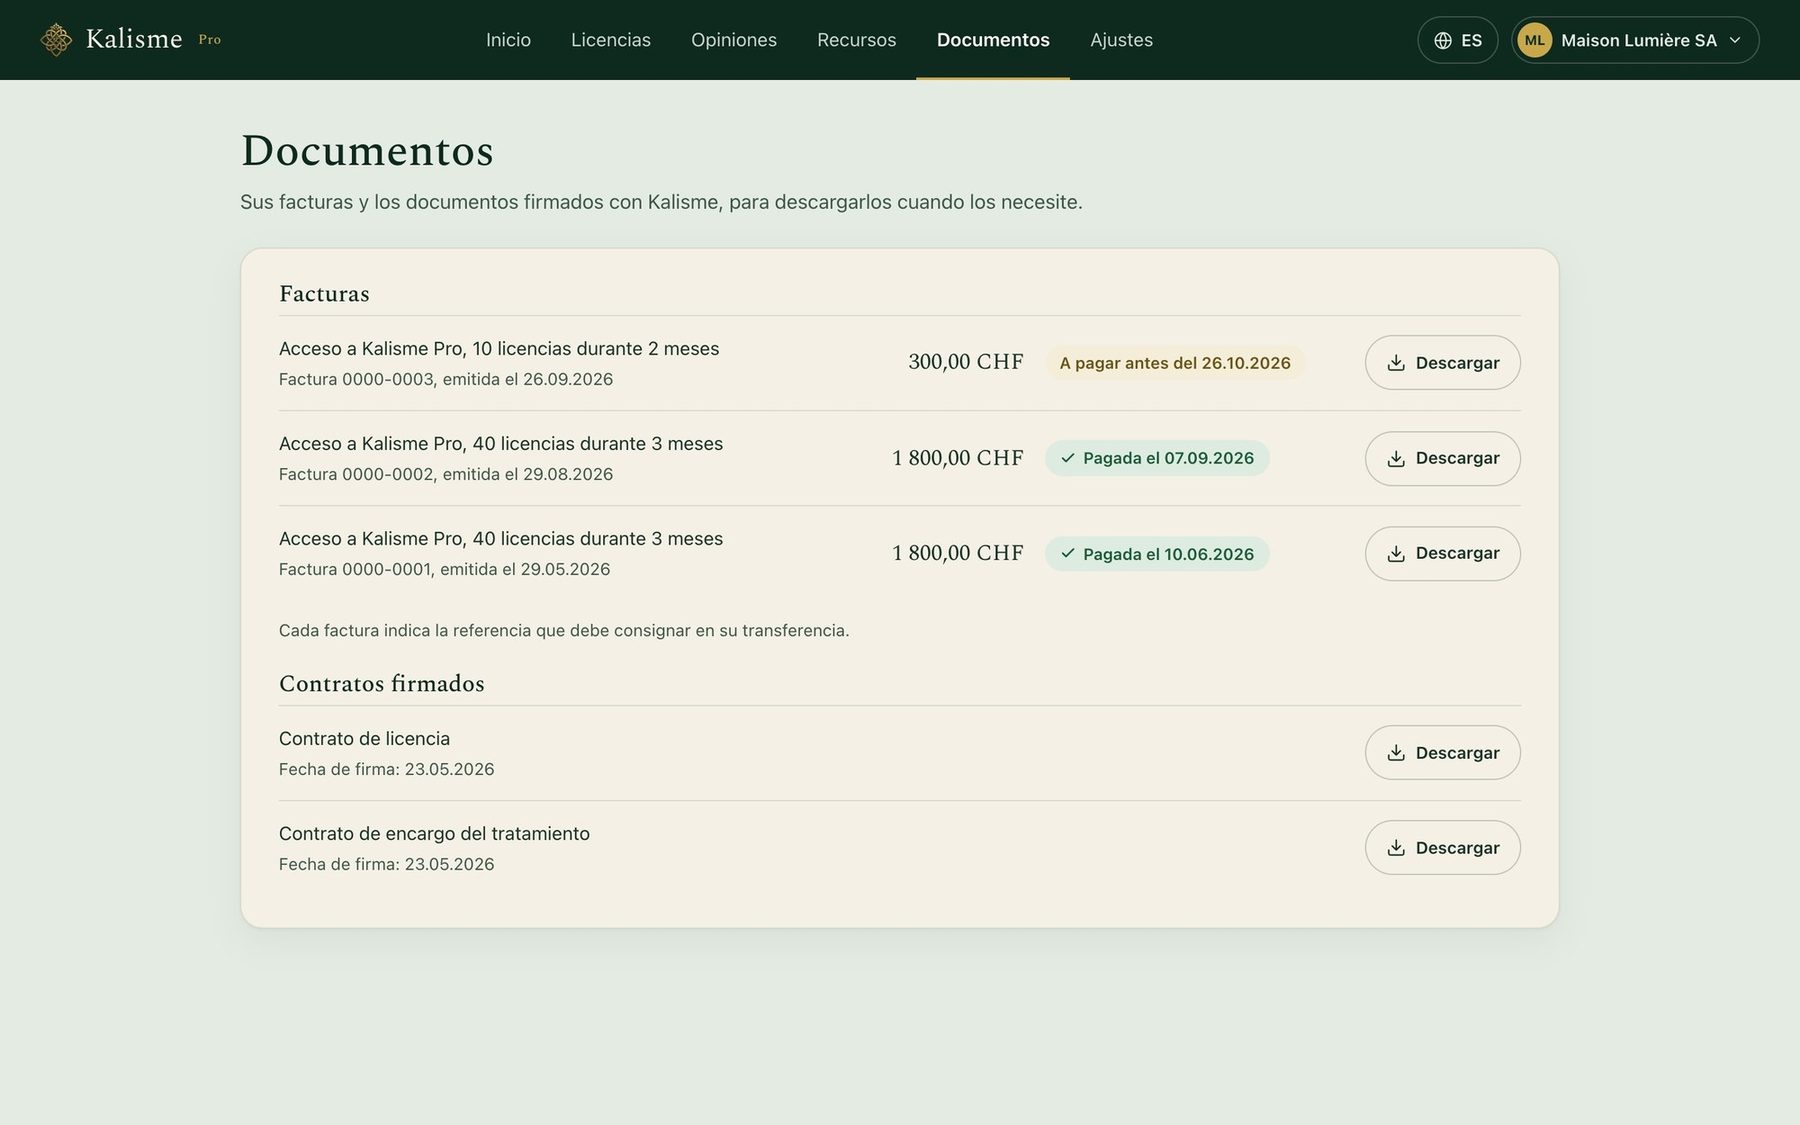Viewport: 1800px width, 1125px height.
Task: Click the Kalisme wordmark
Action: [x=134, y=39]
